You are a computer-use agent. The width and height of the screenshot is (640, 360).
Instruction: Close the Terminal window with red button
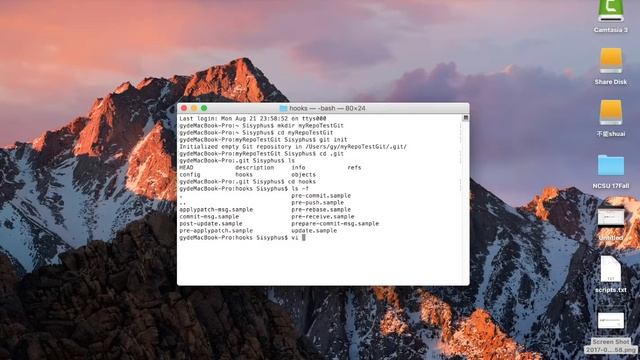click(184, 108)
